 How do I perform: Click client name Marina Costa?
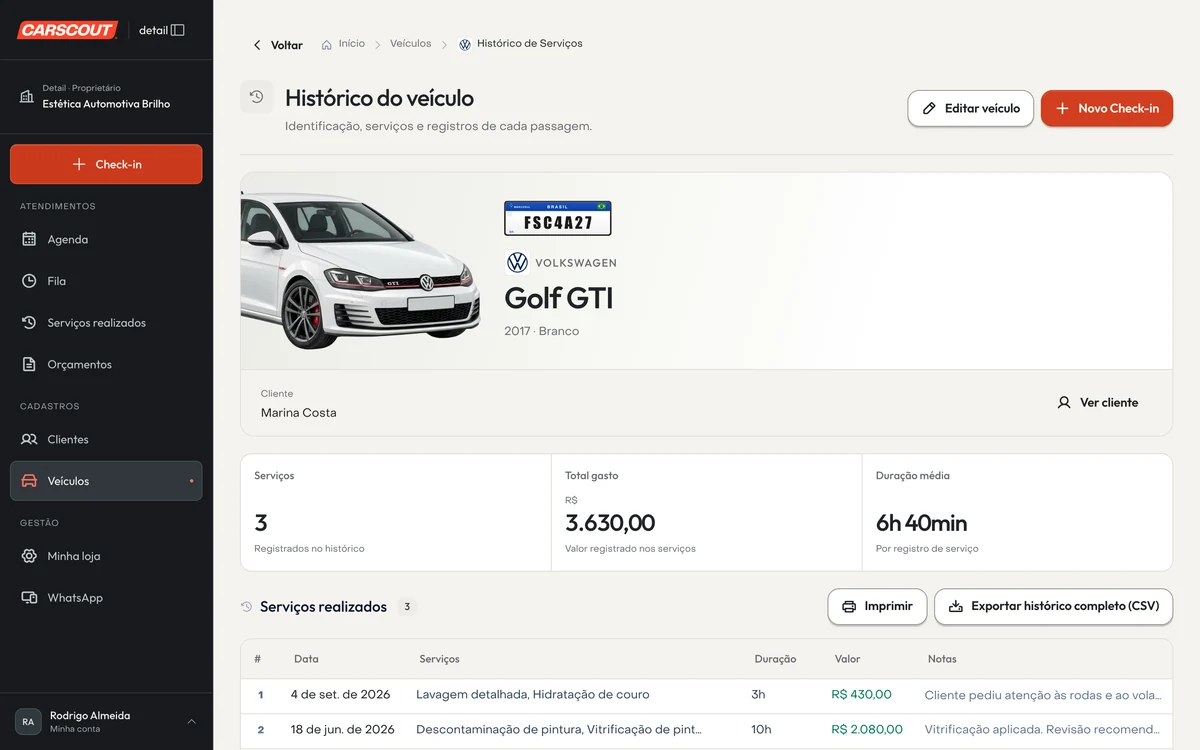[x=298, y=413]
